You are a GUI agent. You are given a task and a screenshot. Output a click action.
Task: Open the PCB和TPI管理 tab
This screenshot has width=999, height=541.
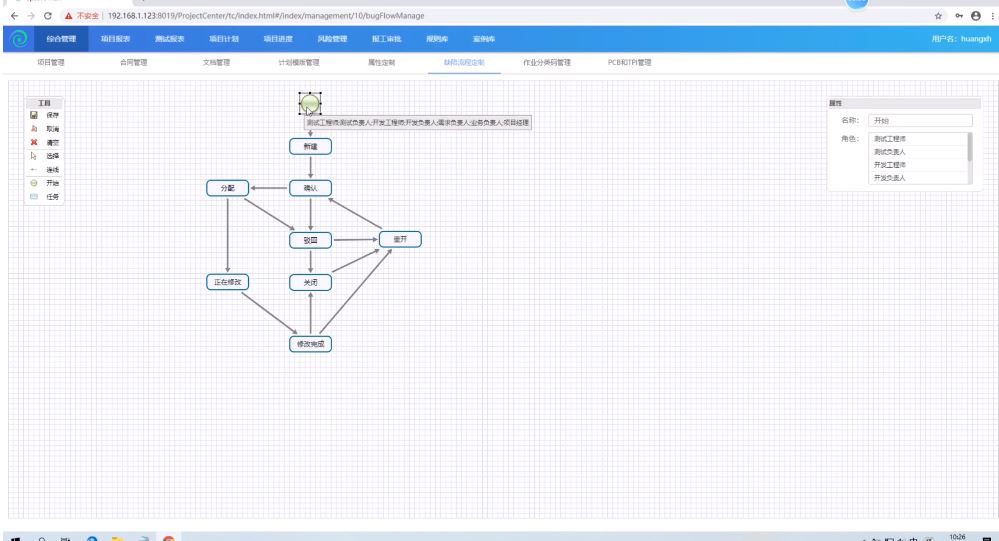coord(629,62)
